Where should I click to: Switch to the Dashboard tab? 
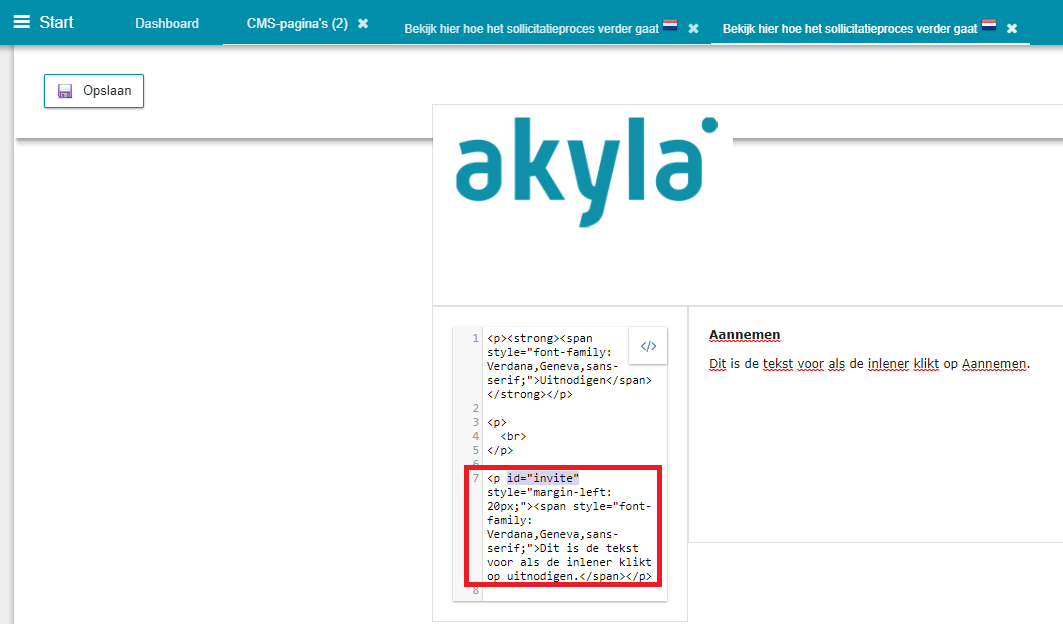pyautogui.click(x=167, y=23)
